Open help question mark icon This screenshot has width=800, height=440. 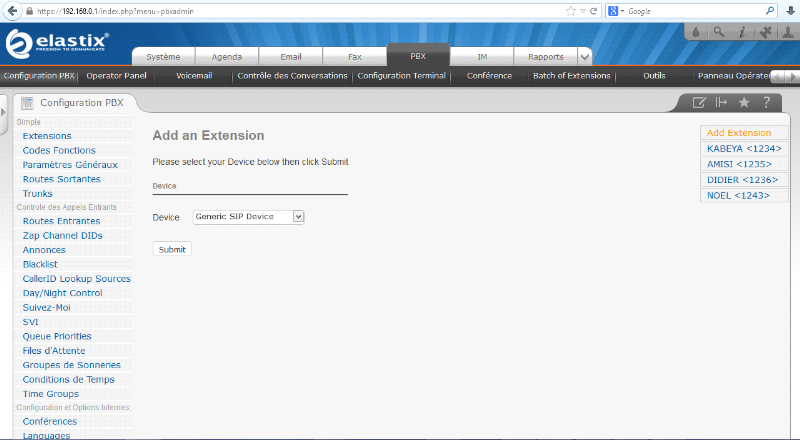coord(766,103)
